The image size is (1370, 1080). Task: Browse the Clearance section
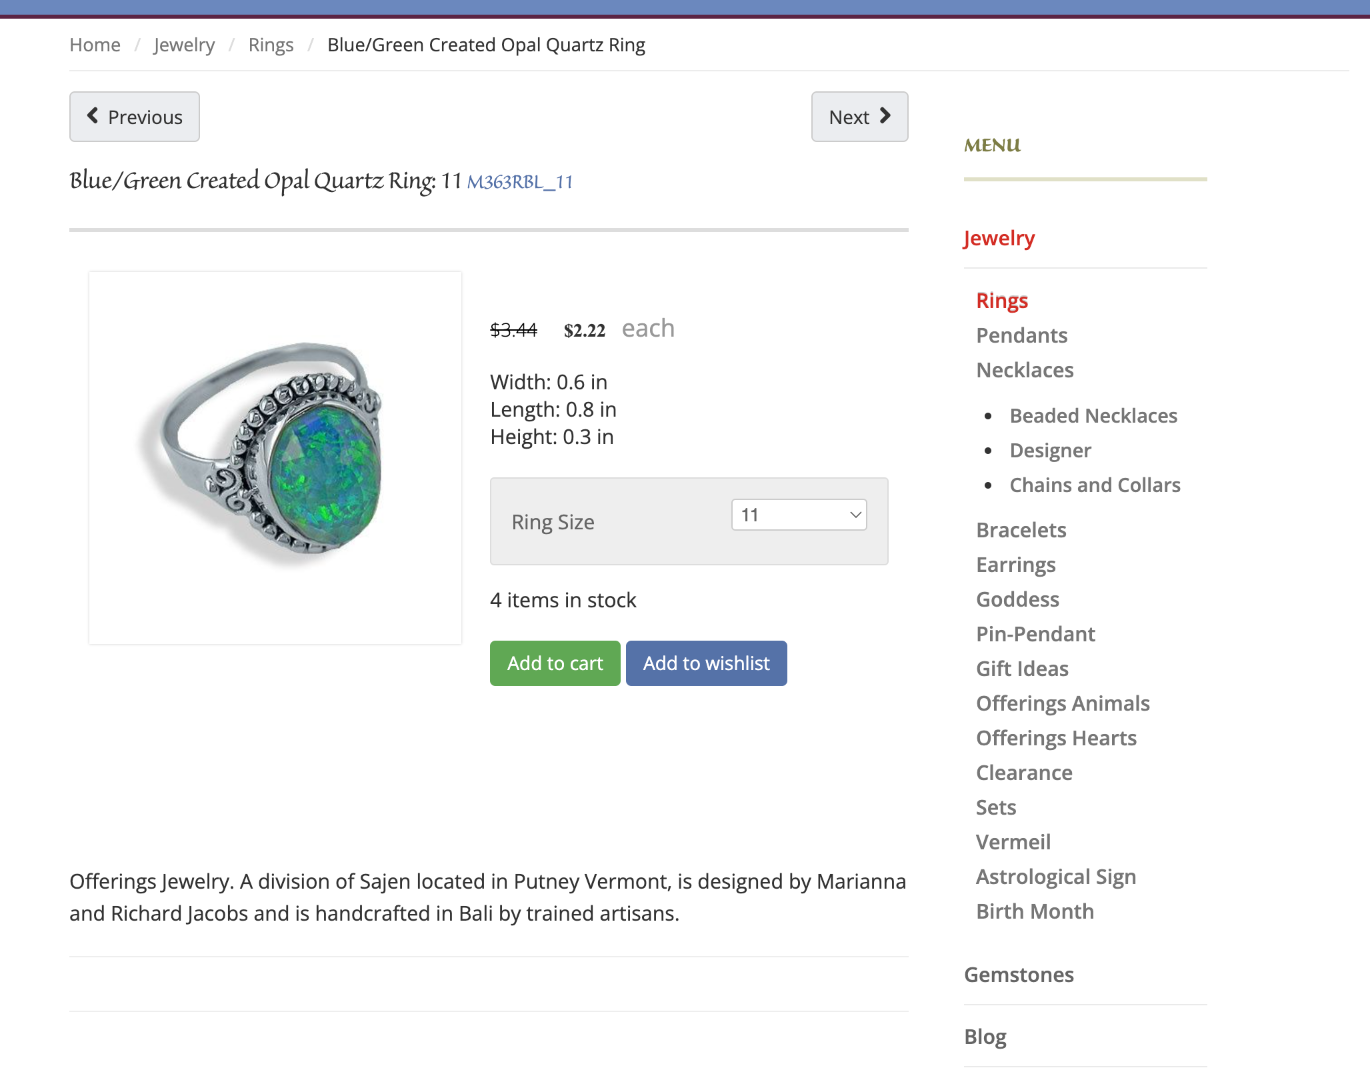(x=1024, y=773)
